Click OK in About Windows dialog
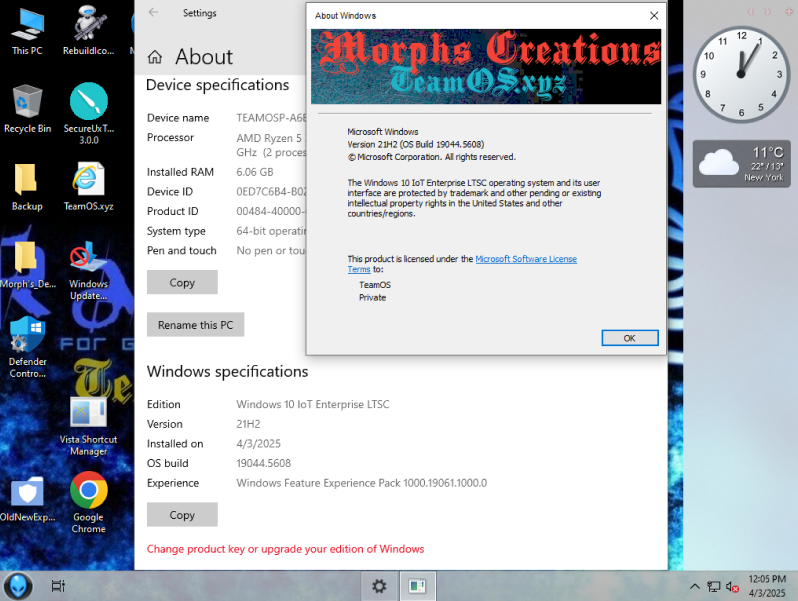 (x=630, y=338)
